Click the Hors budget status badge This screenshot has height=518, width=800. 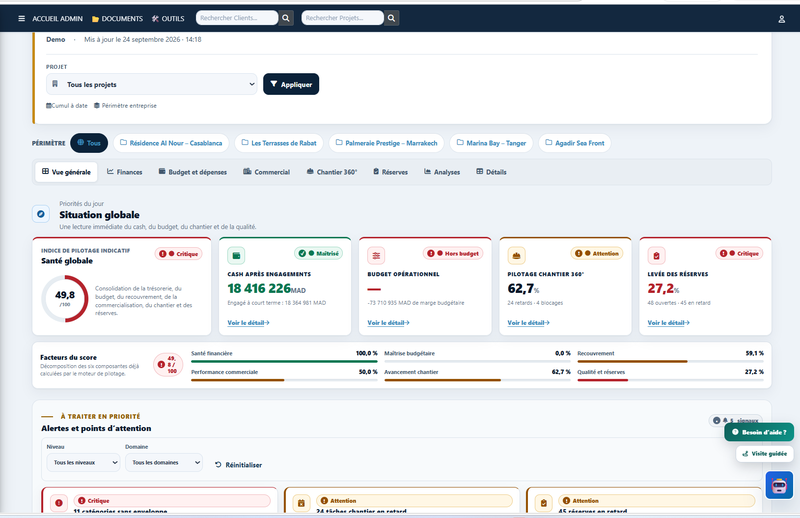(453, 253)
